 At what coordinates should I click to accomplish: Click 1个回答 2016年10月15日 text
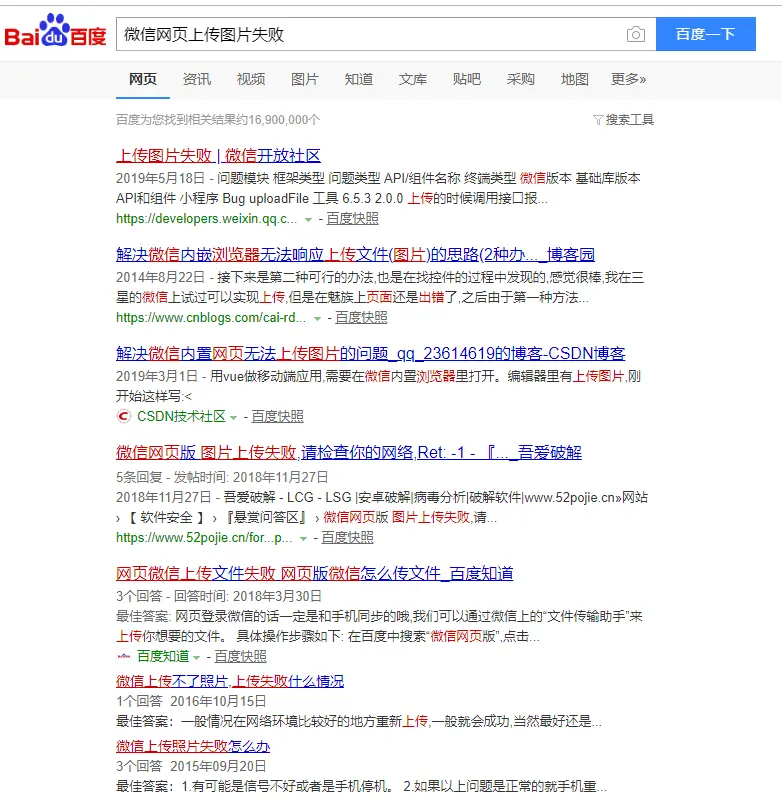pyautogui.click(x=191, y=701)
